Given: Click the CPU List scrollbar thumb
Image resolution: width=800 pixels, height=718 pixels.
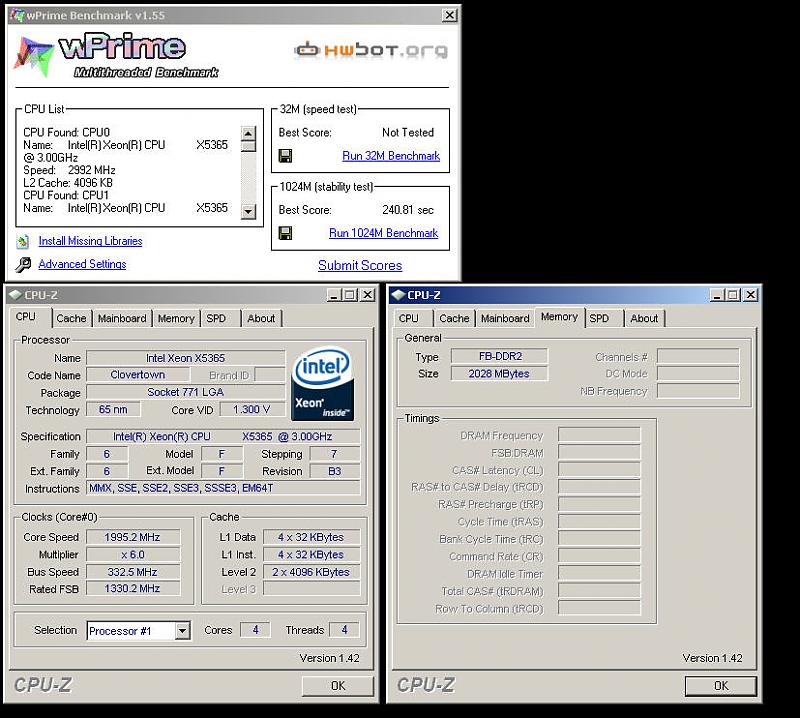Looking at the screenshot, I should tap(248, 146).
